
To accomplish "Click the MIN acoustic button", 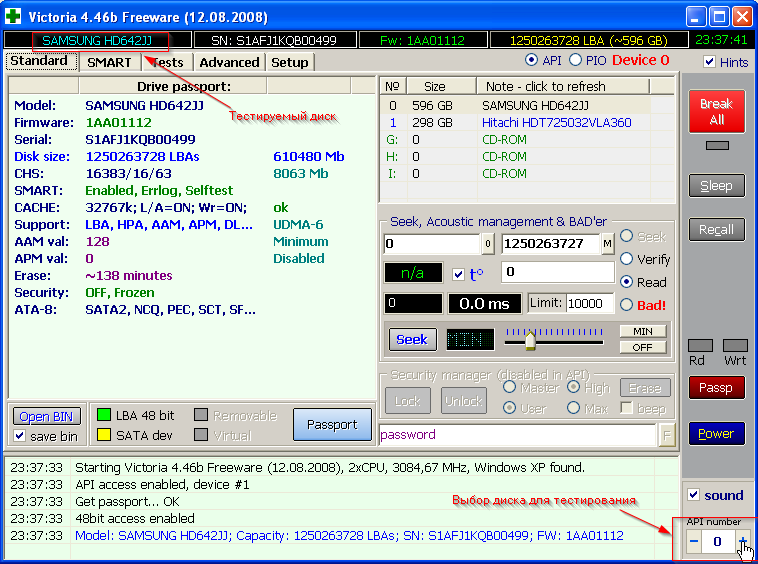I will [x=643, y=331].
